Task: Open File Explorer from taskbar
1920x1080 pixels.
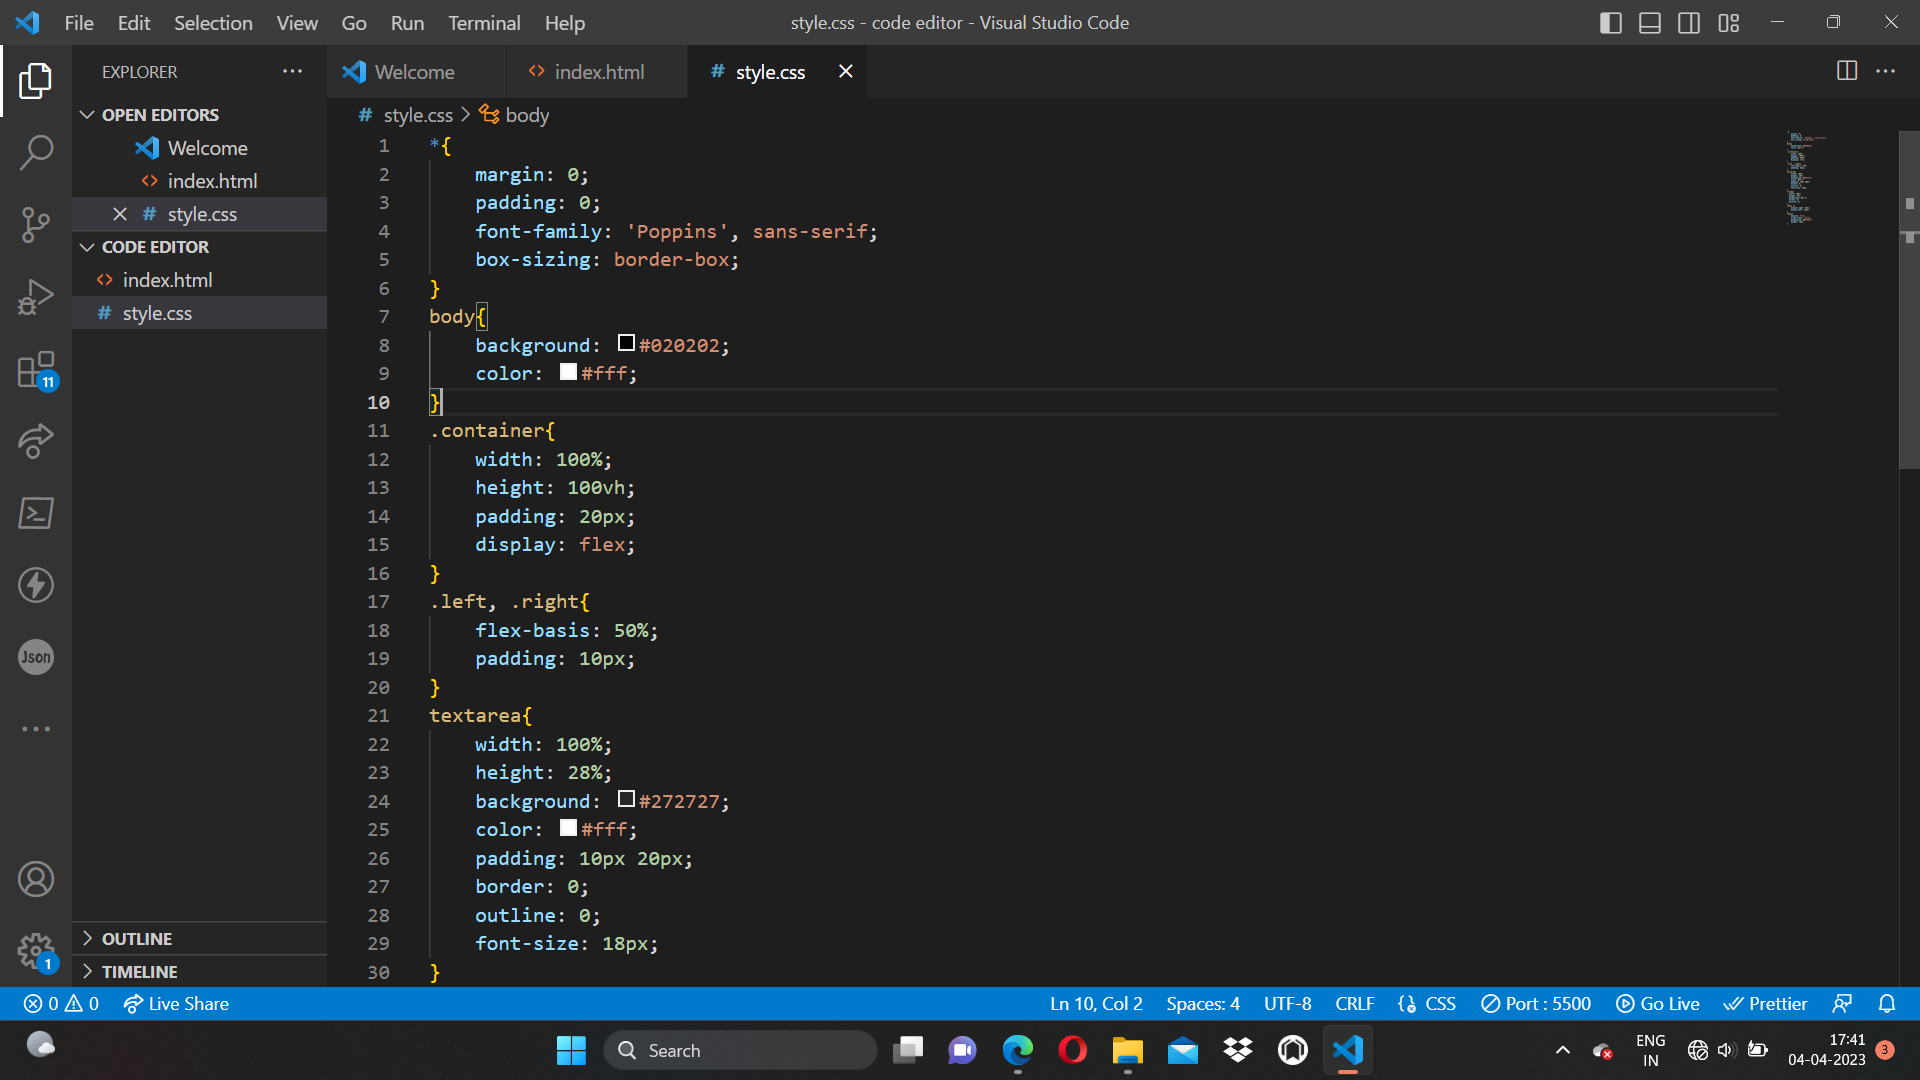Action: click(1127, 1050)
